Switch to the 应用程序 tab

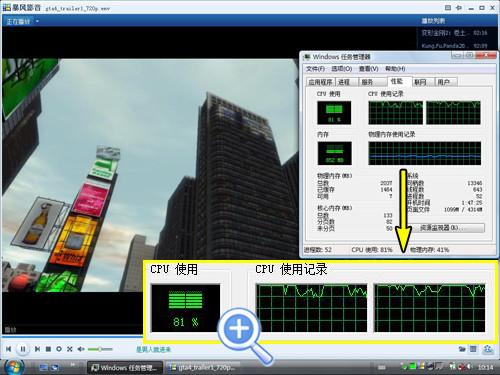pyautogui.click(x=320, y=82)
